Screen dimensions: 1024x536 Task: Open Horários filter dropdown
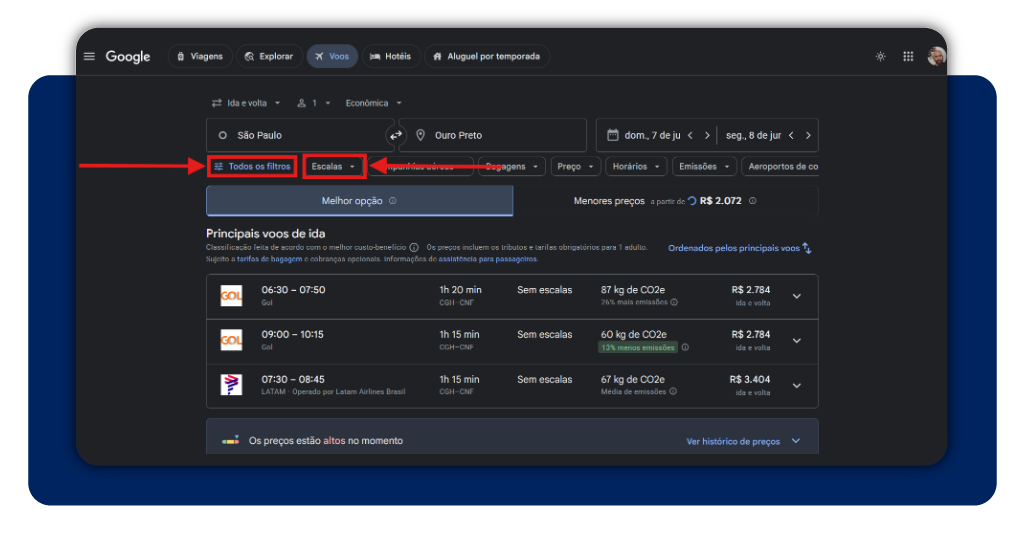click(636, 166)
